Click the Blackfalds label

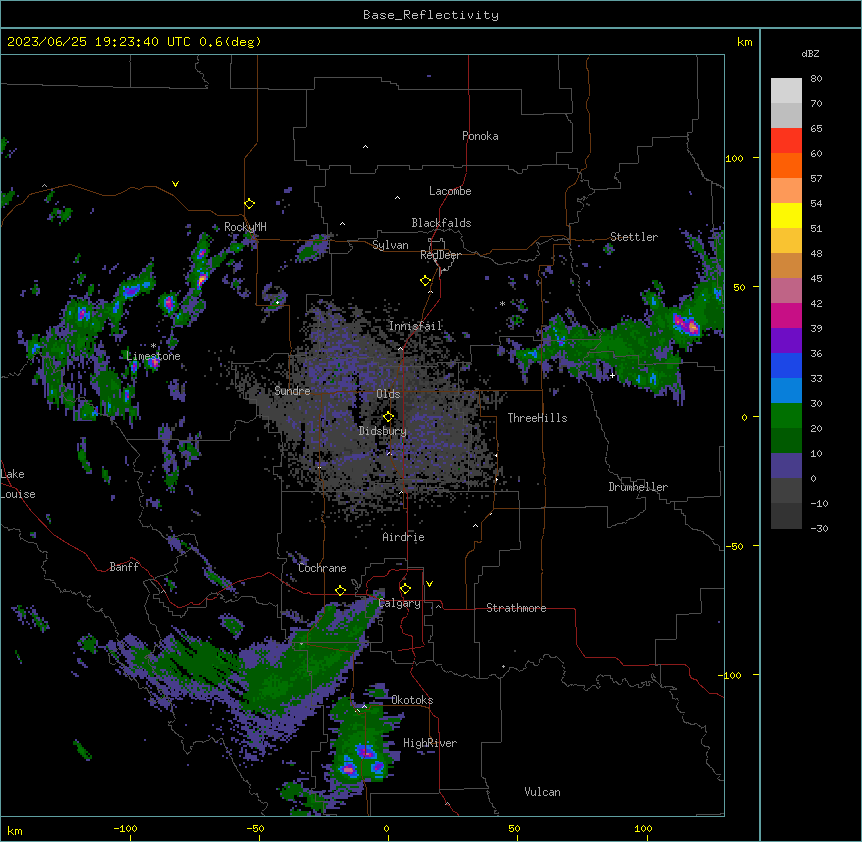pos(441,223)
